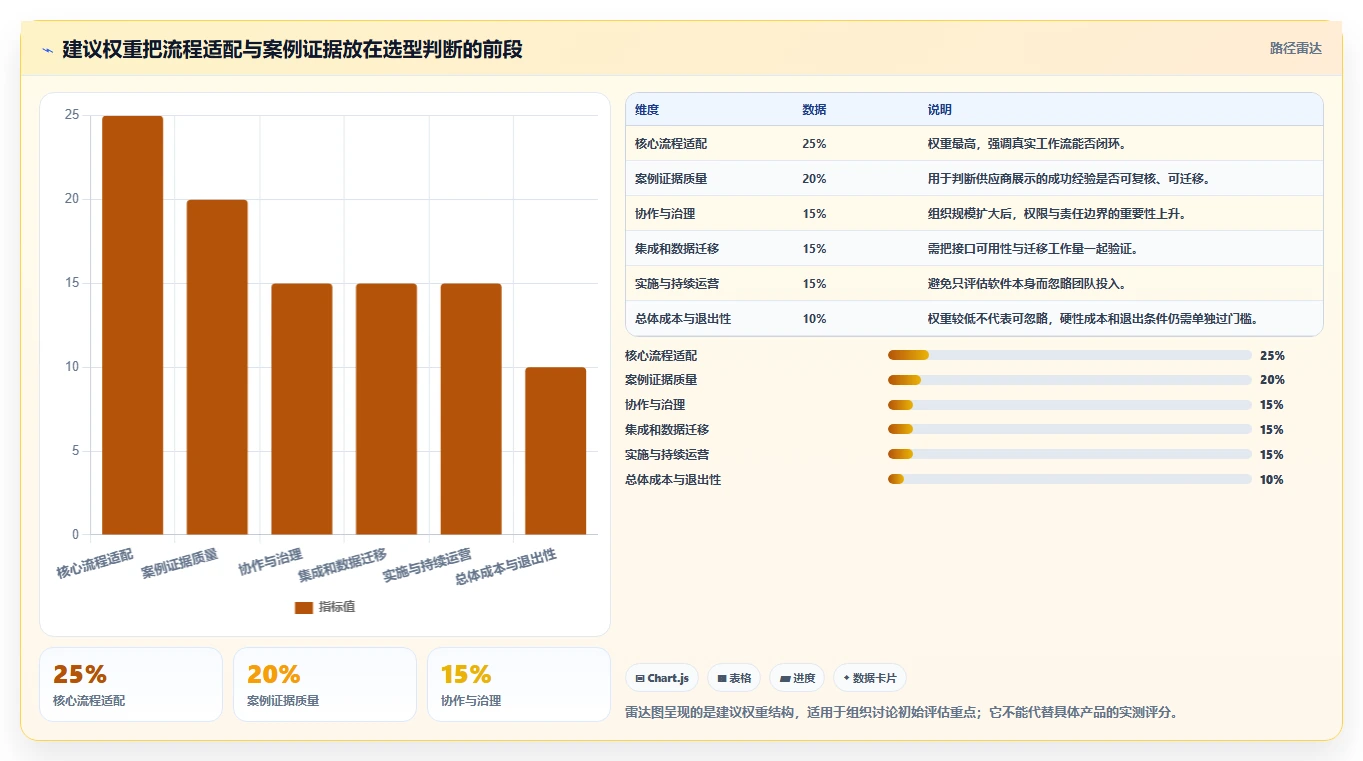Click the description starting 权重较低不代表可忽略
The height and width of the screenshot is (761, 1363).
(1092, 319)
